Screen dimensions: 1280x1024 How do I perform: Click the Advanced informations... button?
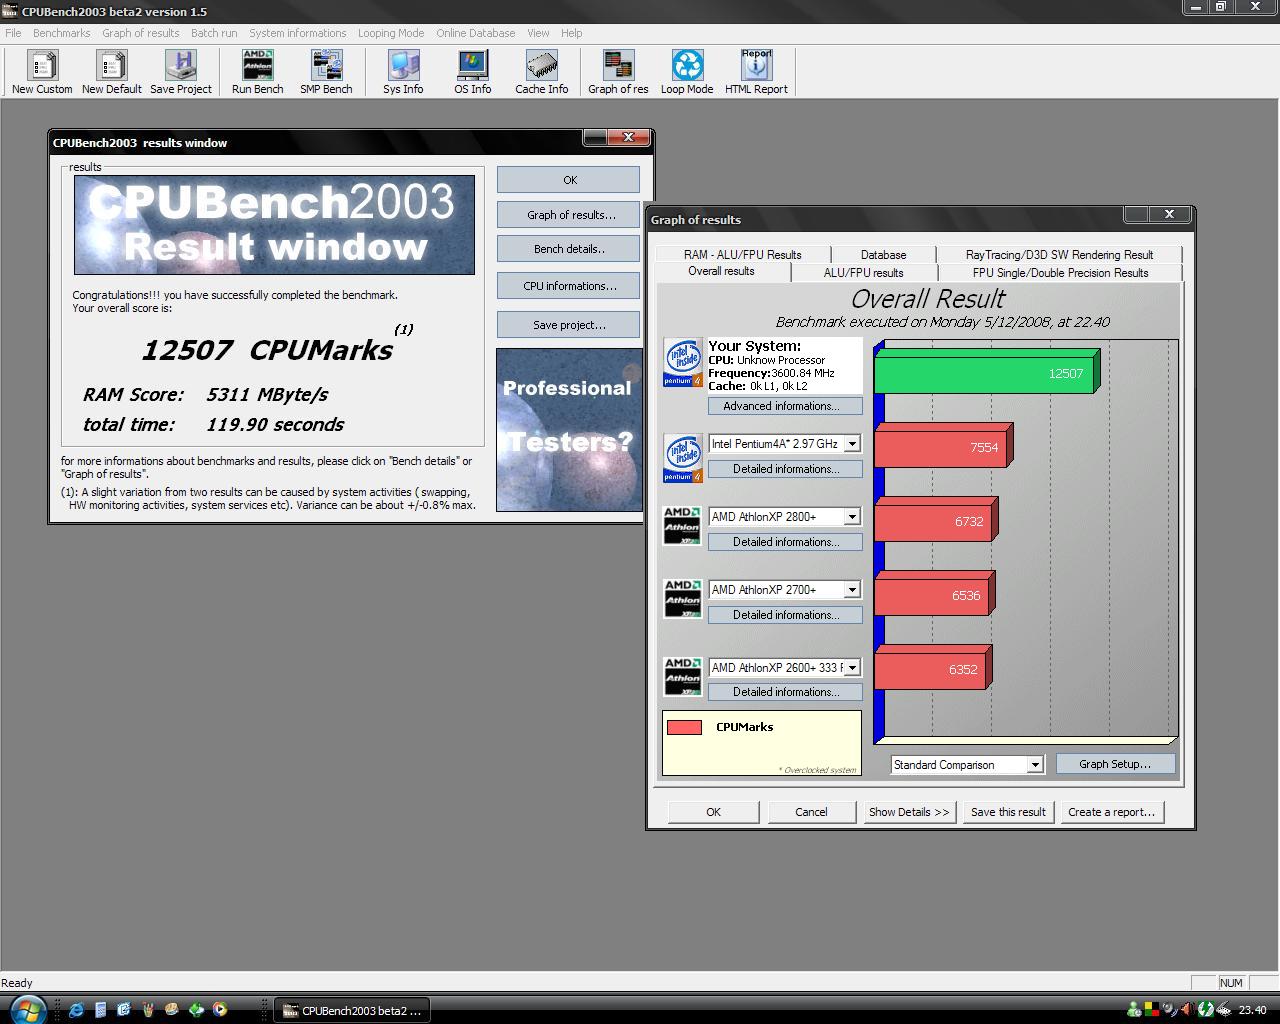pyautogui.click(x=786, y=406)
